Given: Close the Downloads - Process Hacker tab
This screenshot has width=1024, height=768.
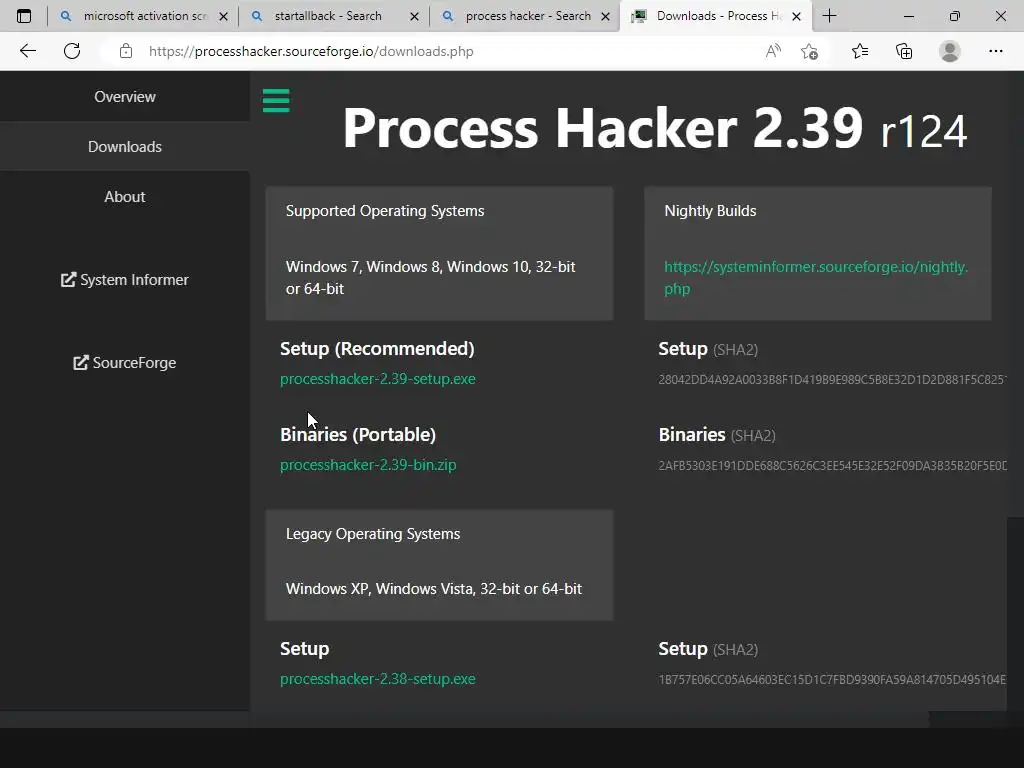Looking at the screenshot, I should tap(796, 16).
